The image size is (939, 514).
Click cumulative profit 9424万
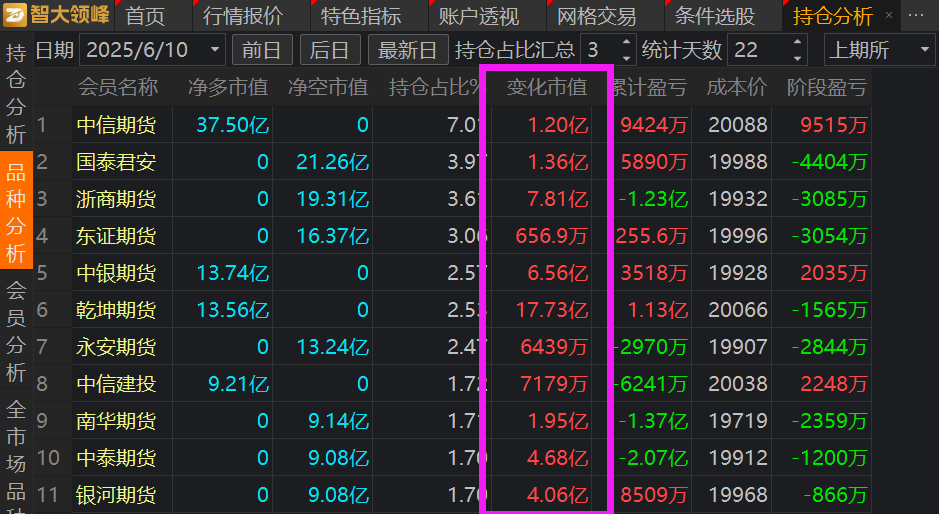coord(653,125)
